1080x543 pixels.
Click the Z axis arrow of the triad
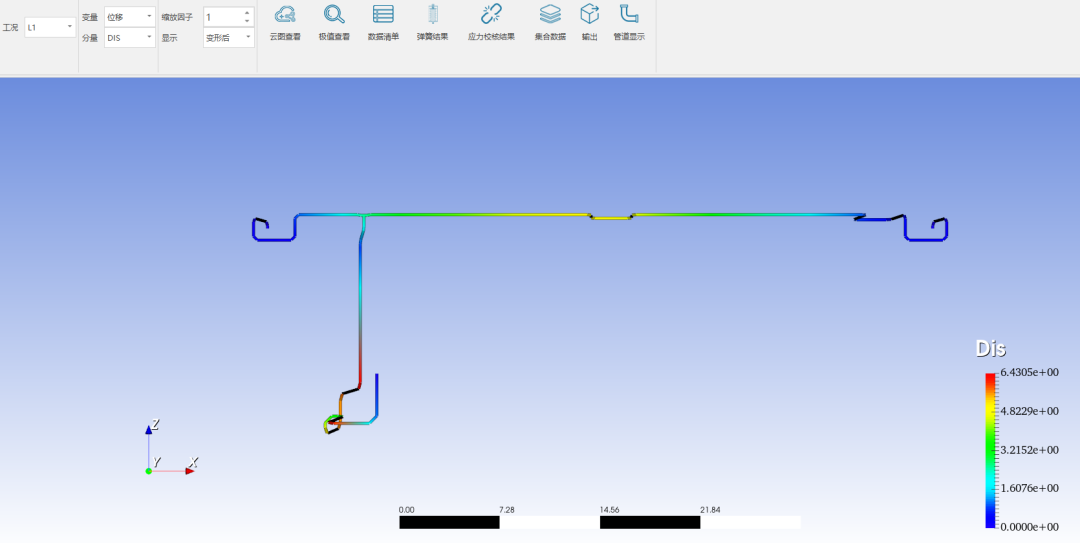pos(148,429)
